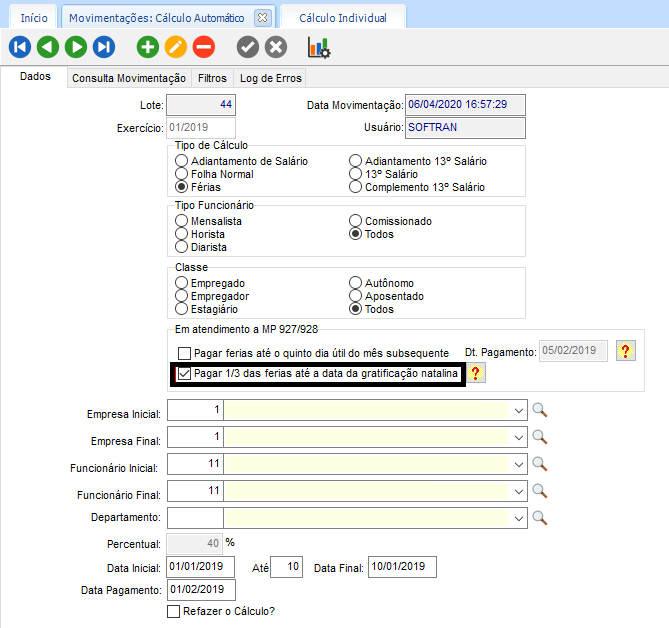669x628 pixels.
Task: Click Data Pagamento date field
Action: (x=201, y=590)
